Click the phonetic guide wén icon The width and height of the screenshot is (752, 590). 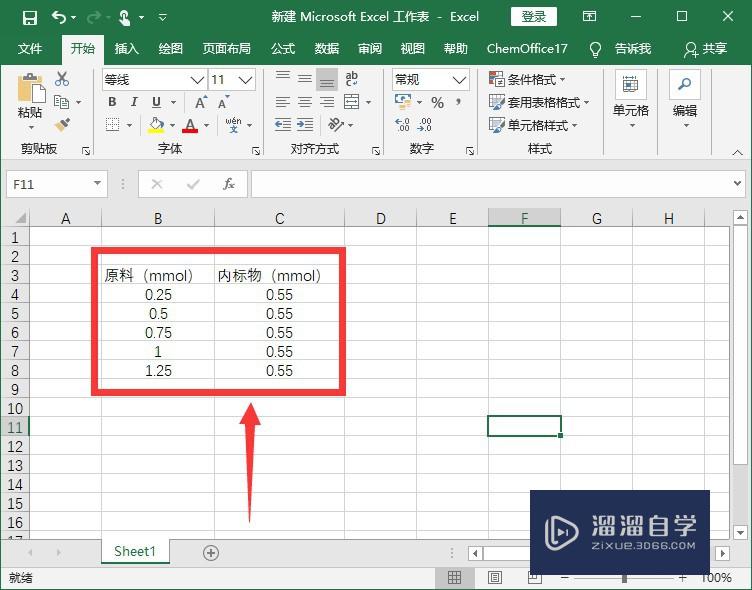[x=234, y=125]
